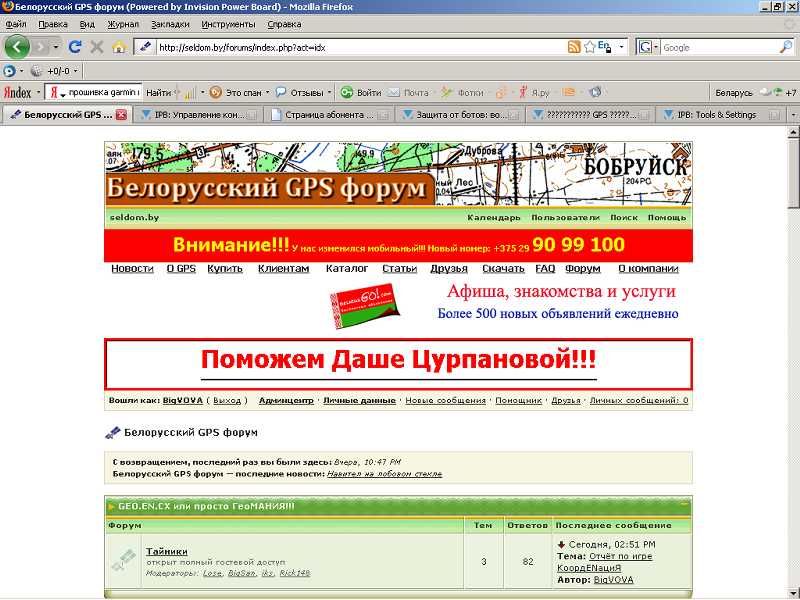
Task: Open the Google search engine selector dropdown
Action: 656,47
